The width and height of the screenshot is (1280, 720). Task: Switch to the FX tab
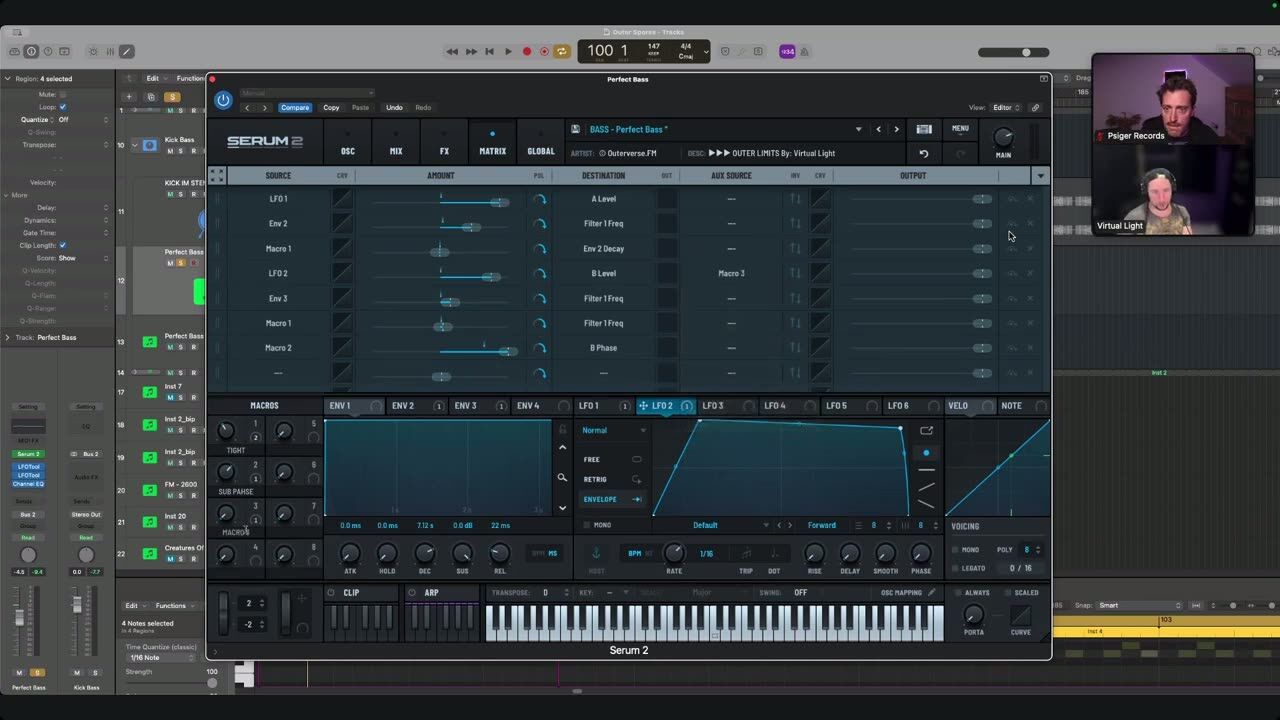point(444,143)
